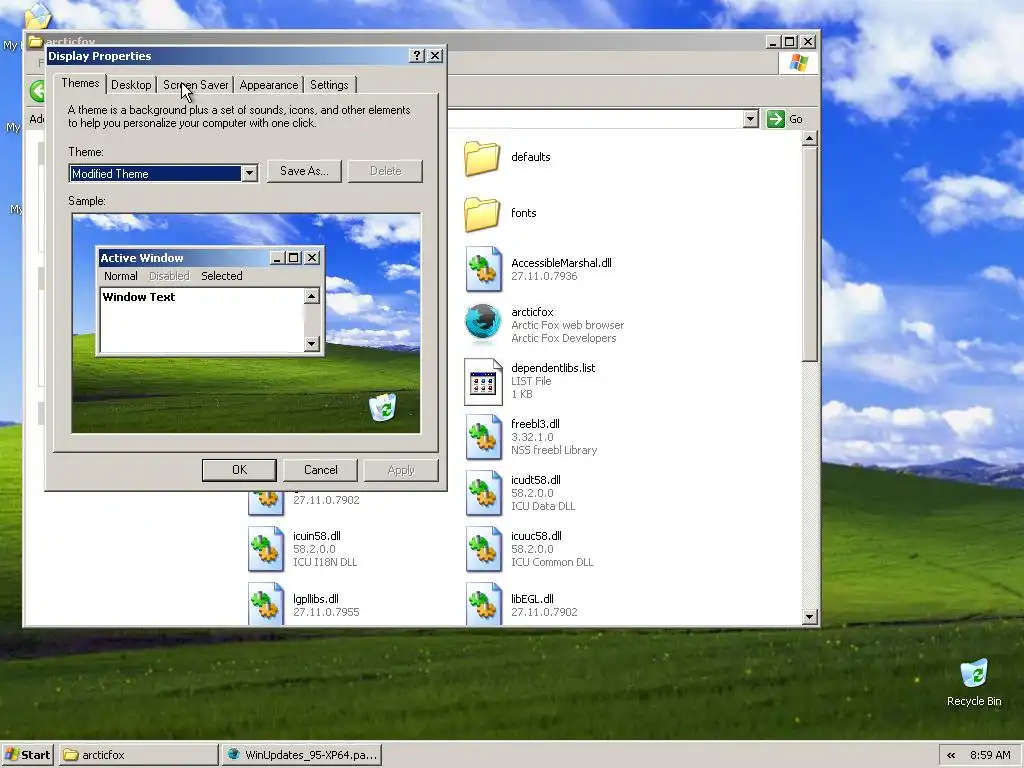This screenshot has width=1024, height=768.
Task: Click the 'AccessibleMarshal.dll' file name
Action: (561, 263)
